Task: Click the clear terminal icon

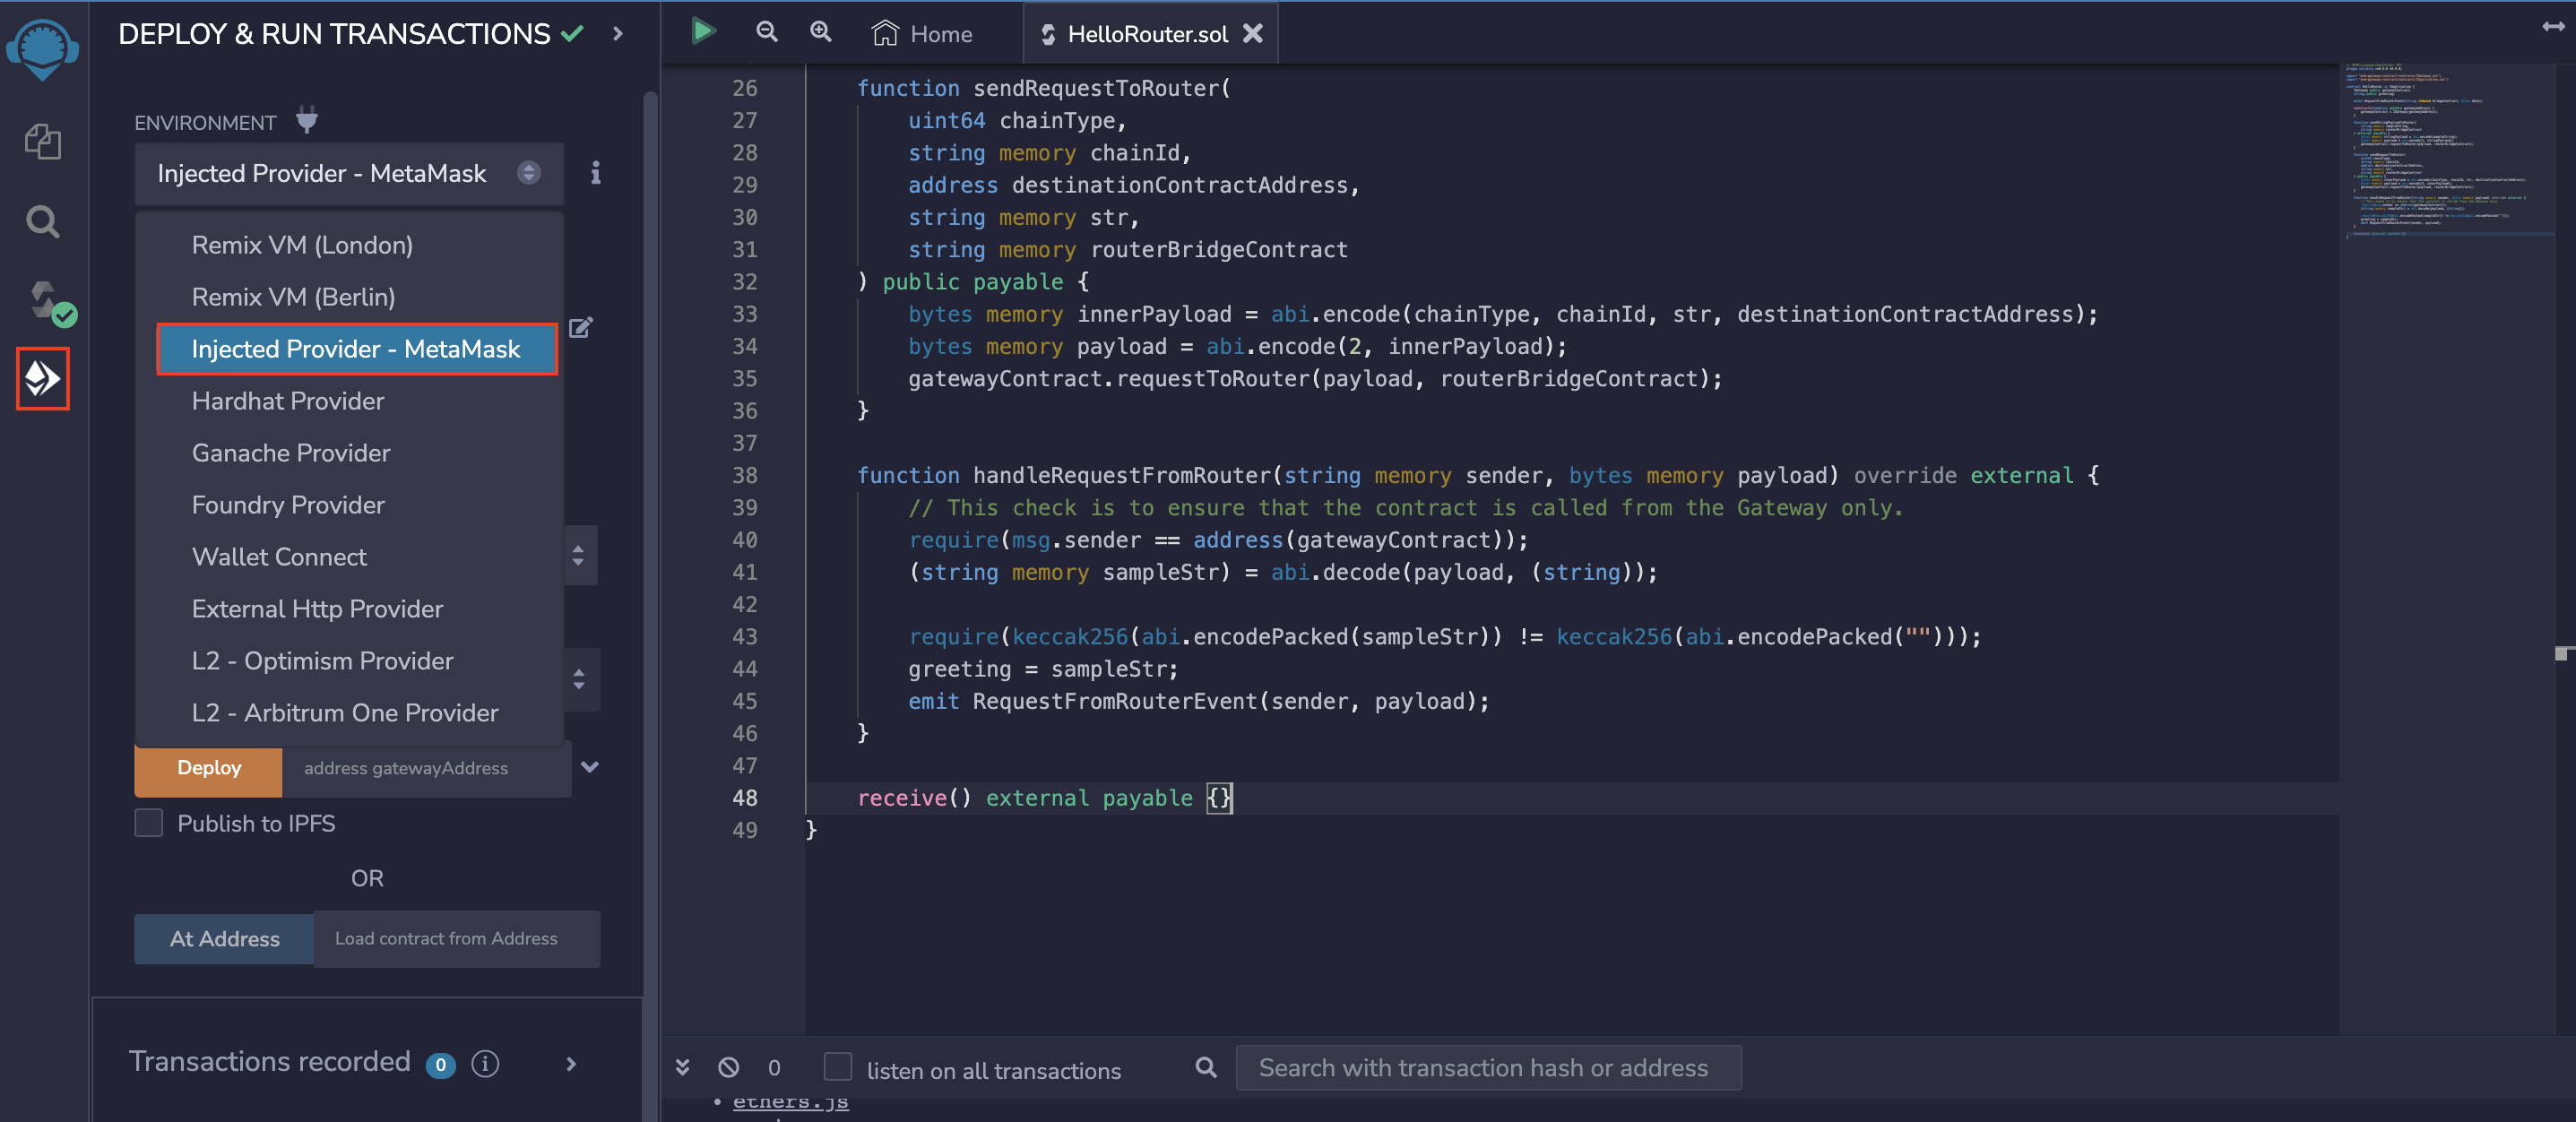Action: click(x=728, y=1067)
